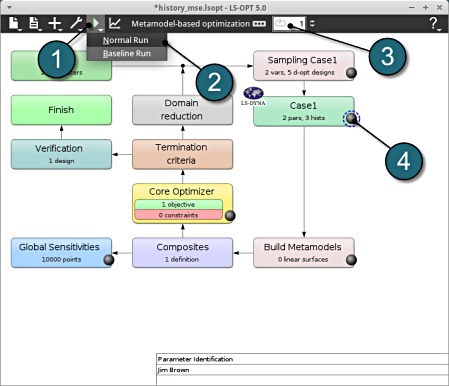This screenshot has width=449, height=386.
Task: Click the help question mark icon
Action: point(434,23)
